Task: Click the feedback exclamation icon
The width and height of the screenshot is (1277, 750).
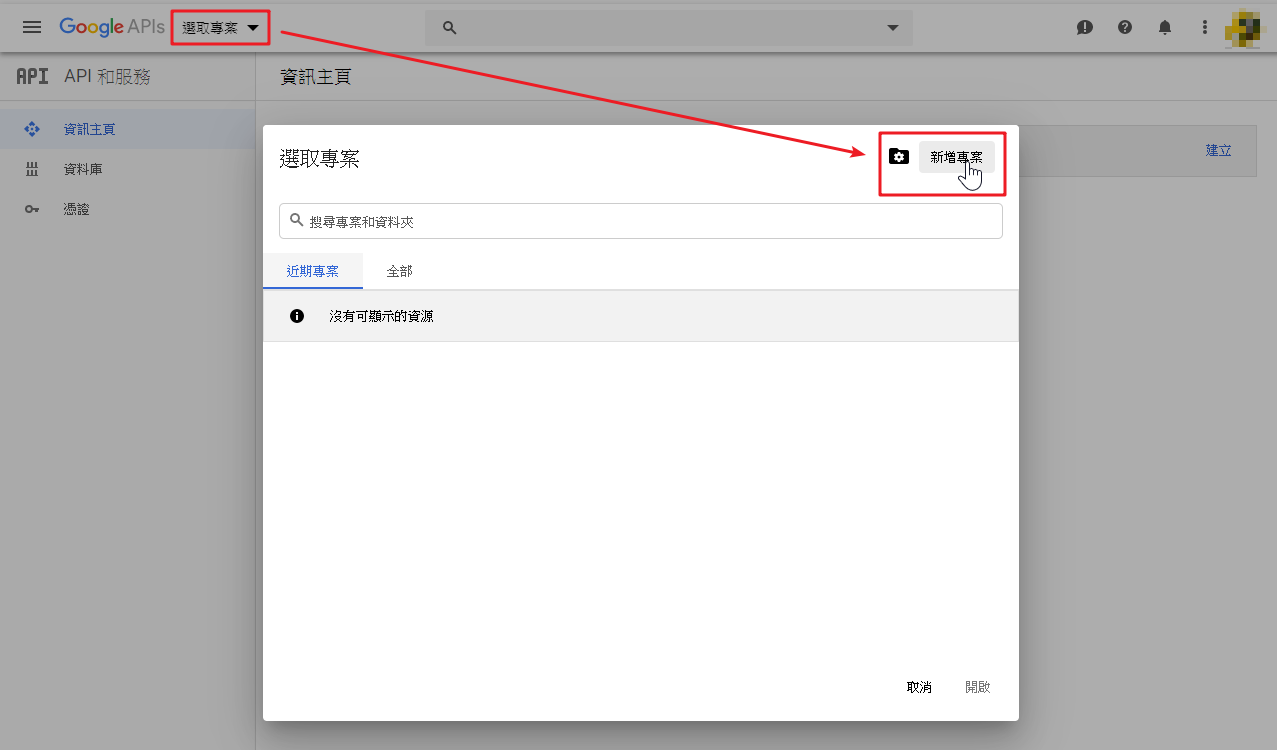Action: coord(1085,28)
